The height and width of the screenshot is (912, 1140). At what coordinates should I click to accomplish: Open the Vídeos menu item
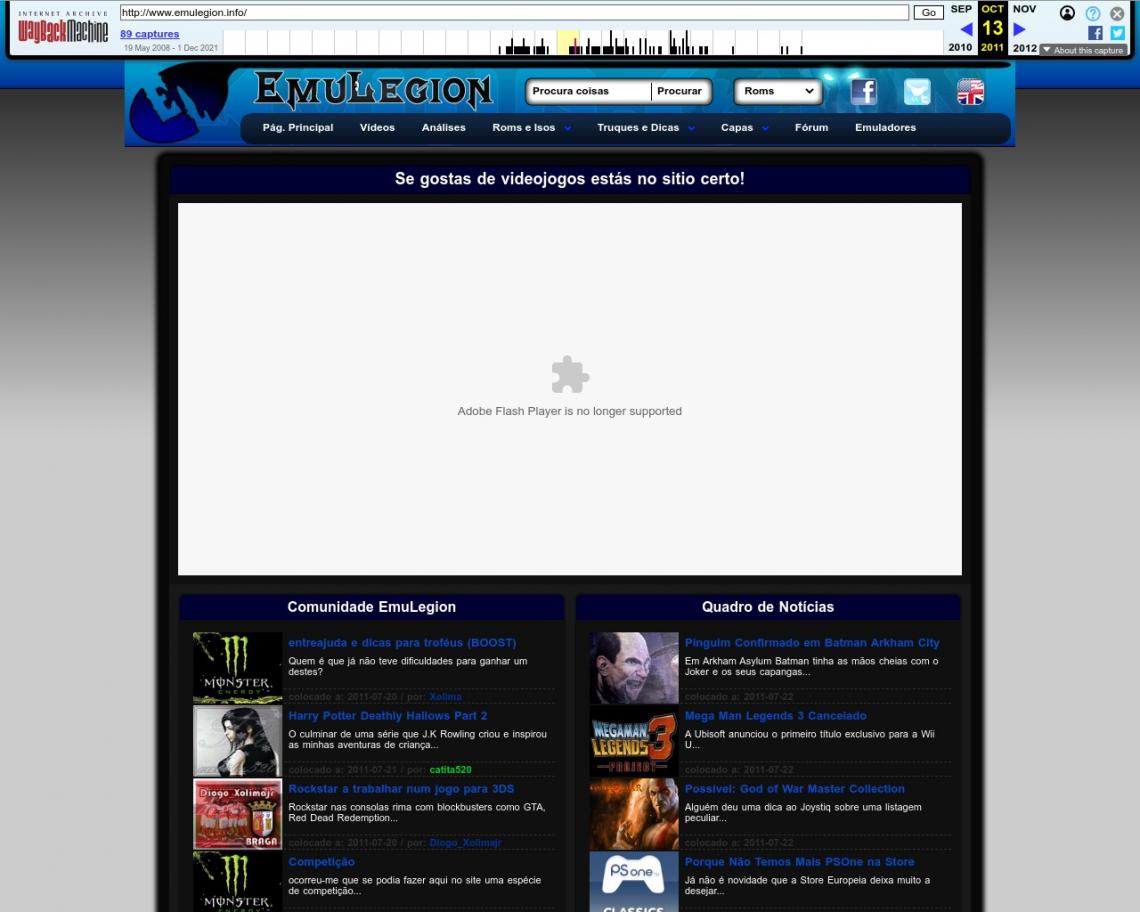coord(377,127)
